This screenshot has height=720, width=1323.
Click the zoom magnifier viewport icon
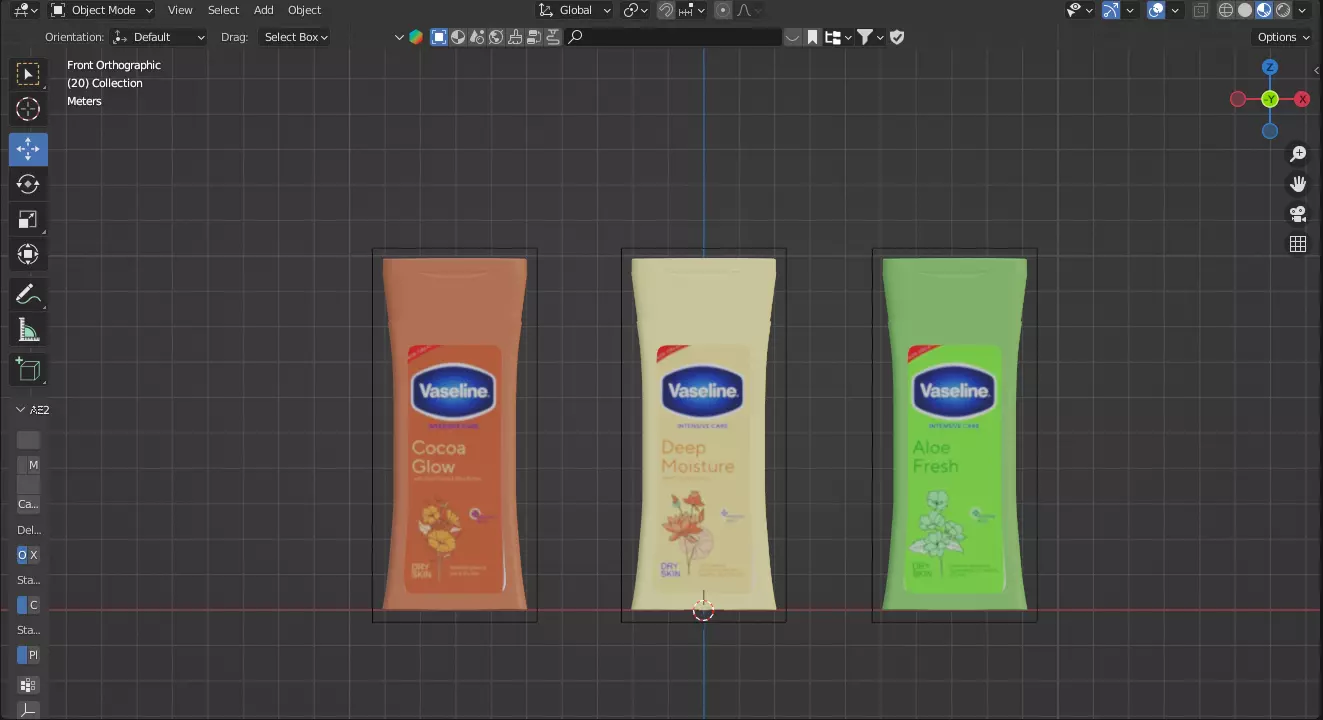[x=1298, y=154]
